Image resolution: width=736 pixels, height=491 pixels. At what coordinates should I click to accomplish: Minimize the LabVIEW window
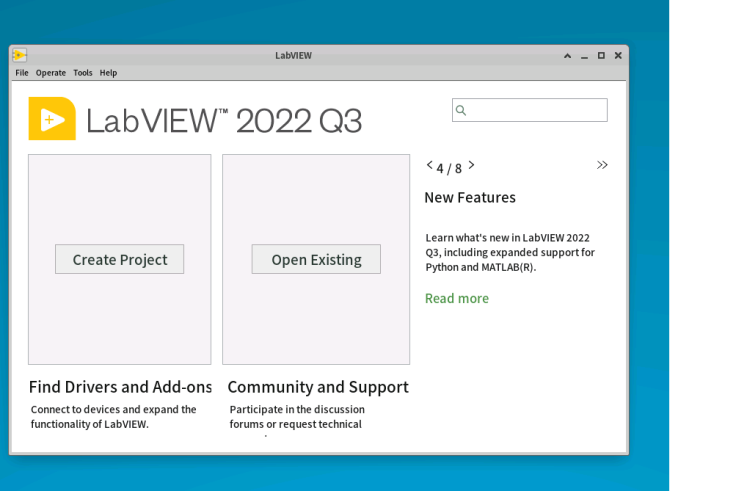point(584,56)
